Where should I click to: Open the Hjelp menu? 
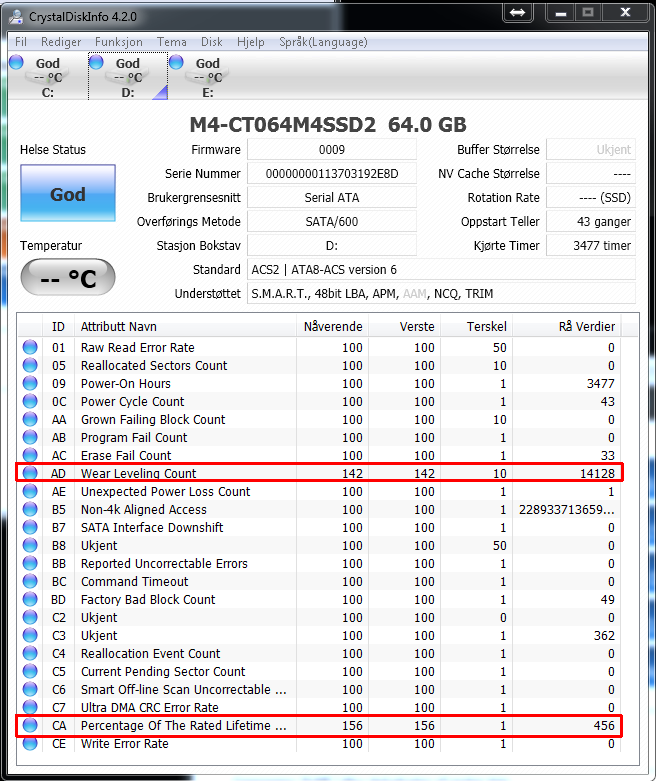point(251,42)
